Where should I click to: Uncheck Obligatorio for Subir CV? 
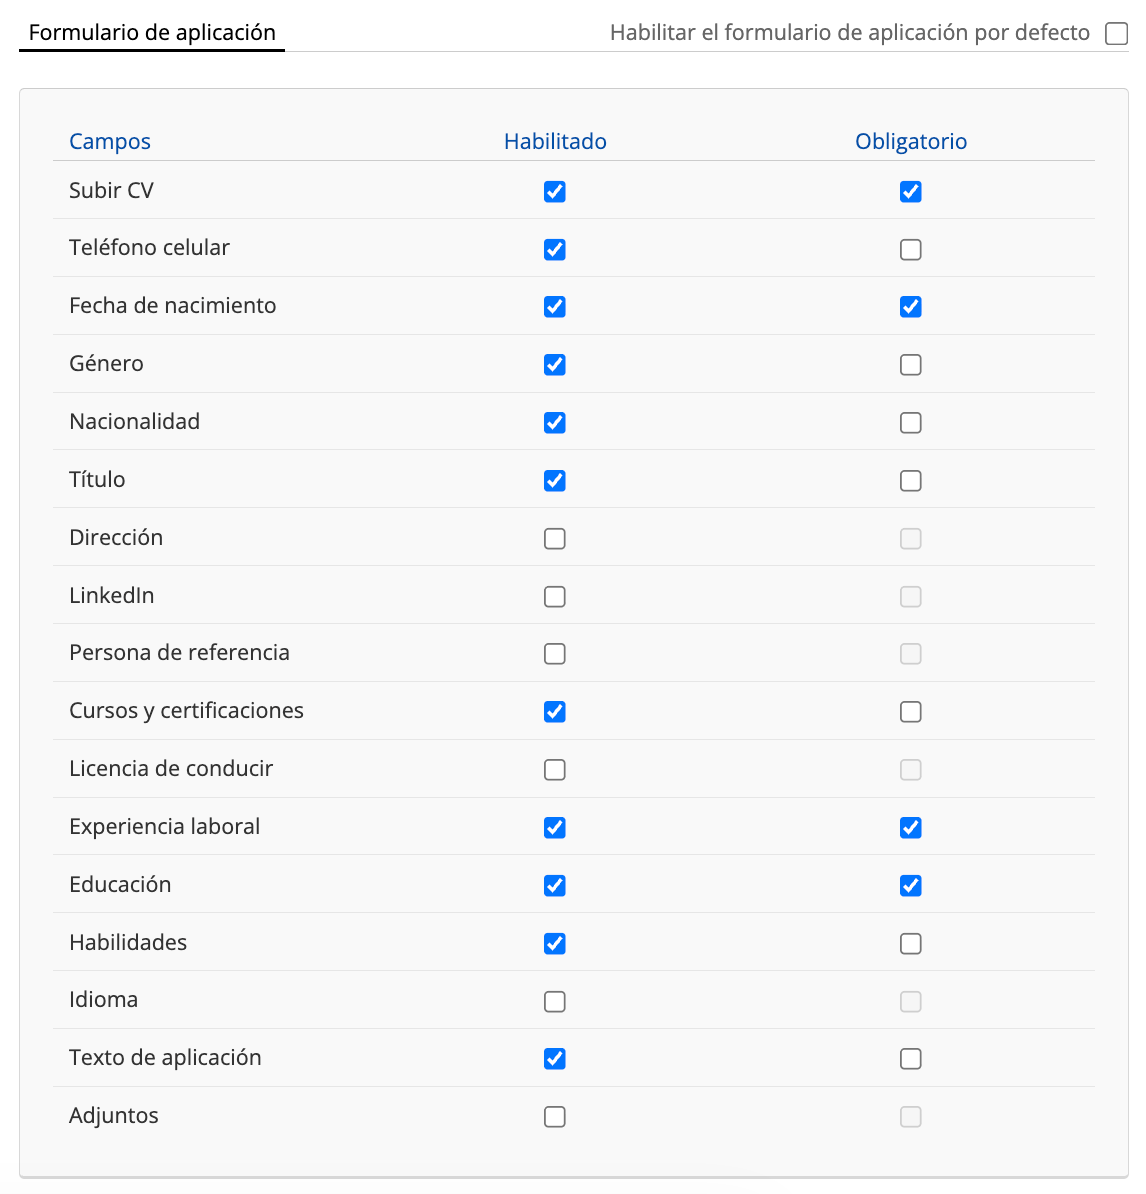910,192
